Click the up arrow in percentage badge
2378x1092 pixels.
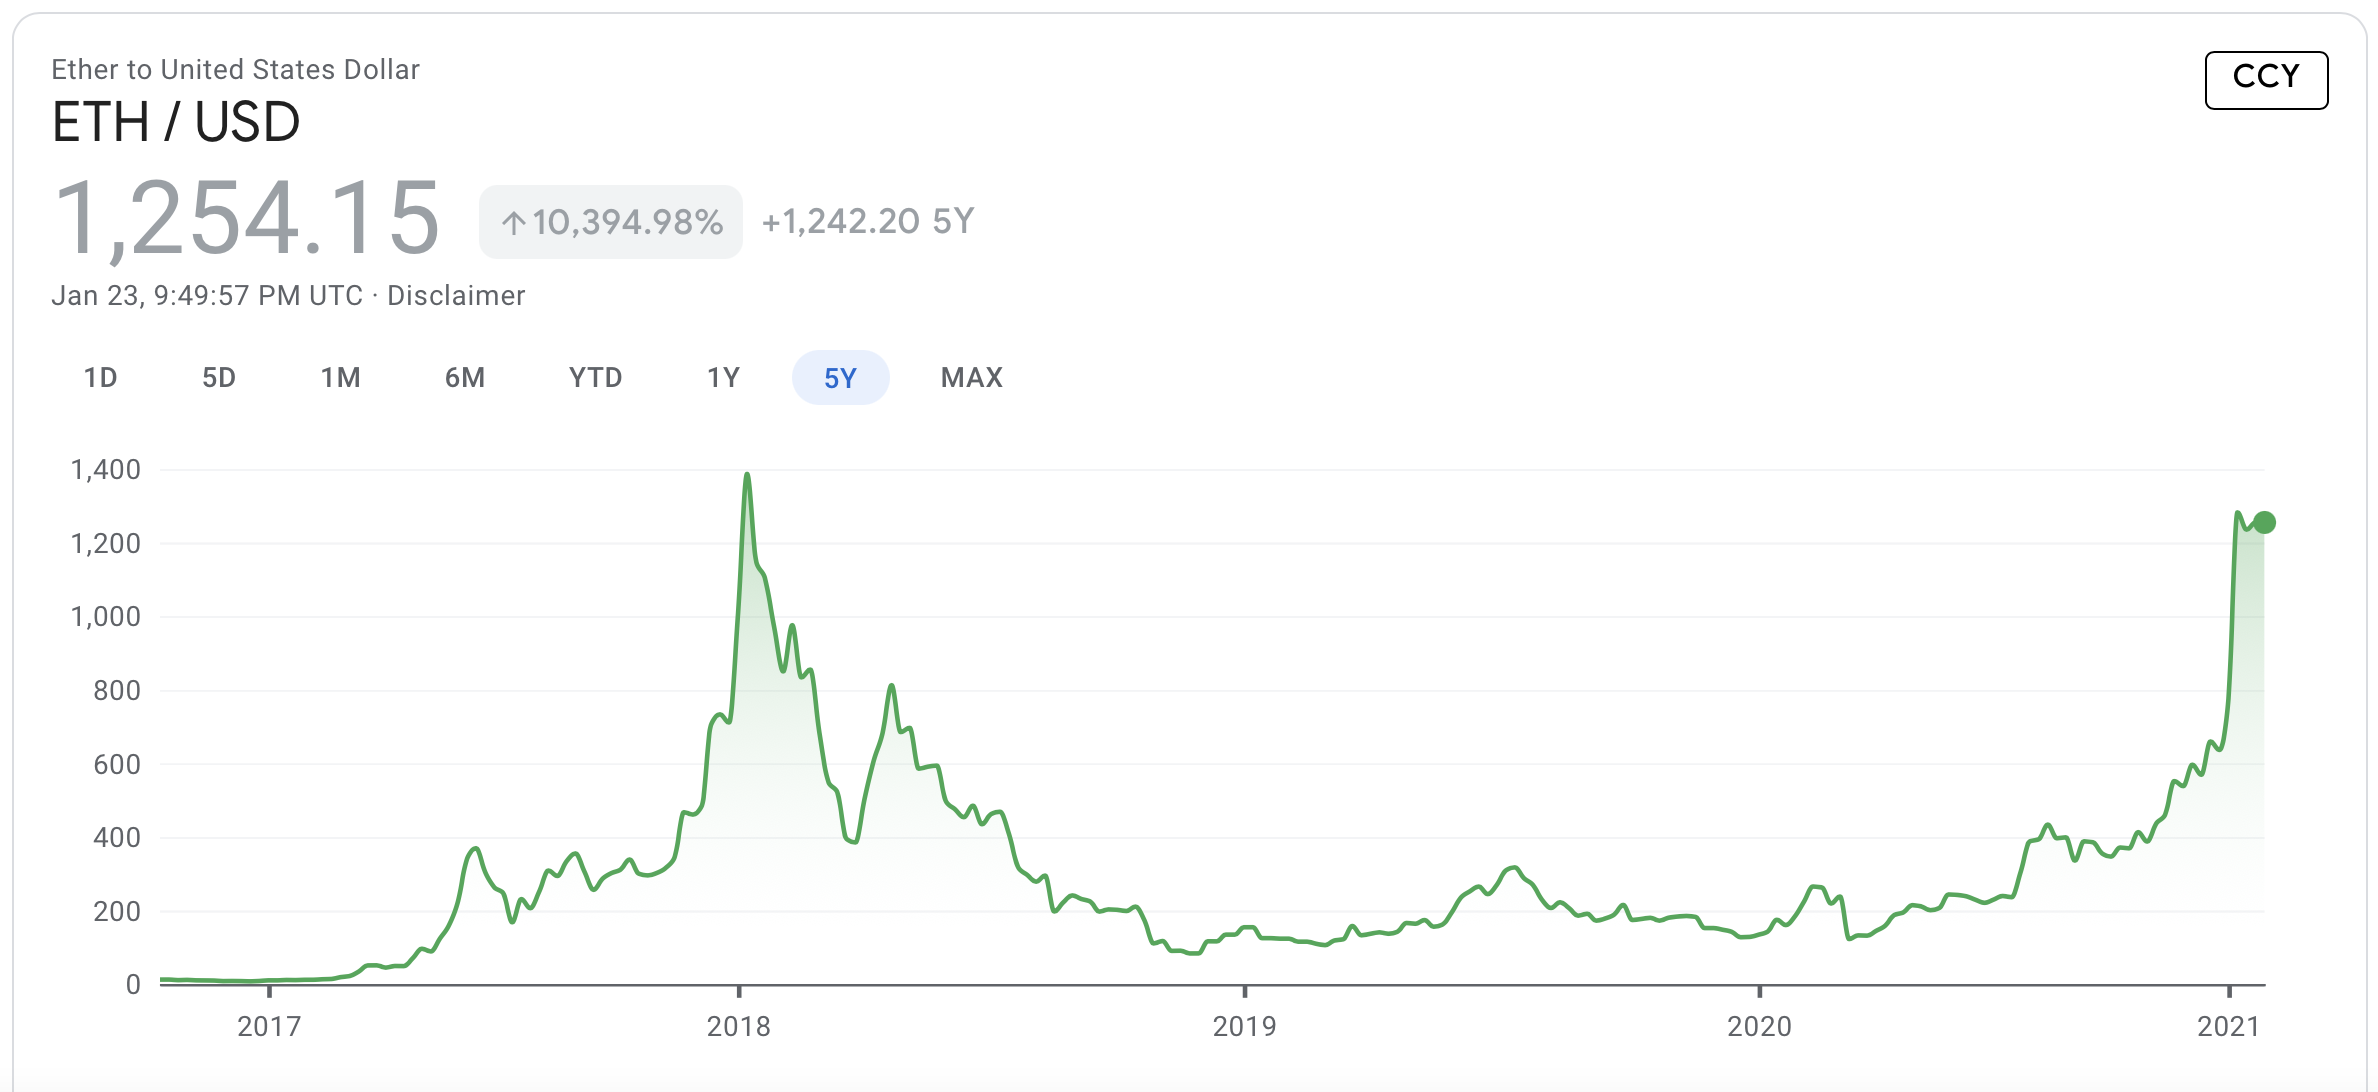click(513, 222)
